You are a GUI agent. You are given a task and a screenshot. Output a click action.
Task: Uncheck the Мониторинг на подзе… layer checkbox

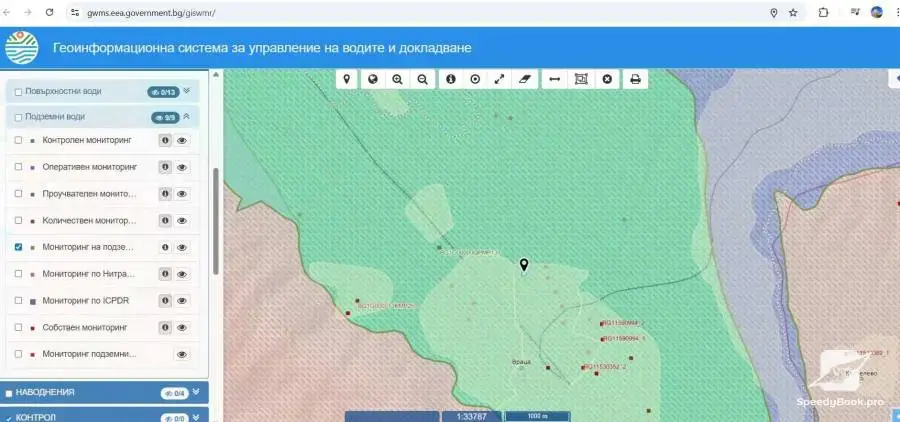pos(18,247)
